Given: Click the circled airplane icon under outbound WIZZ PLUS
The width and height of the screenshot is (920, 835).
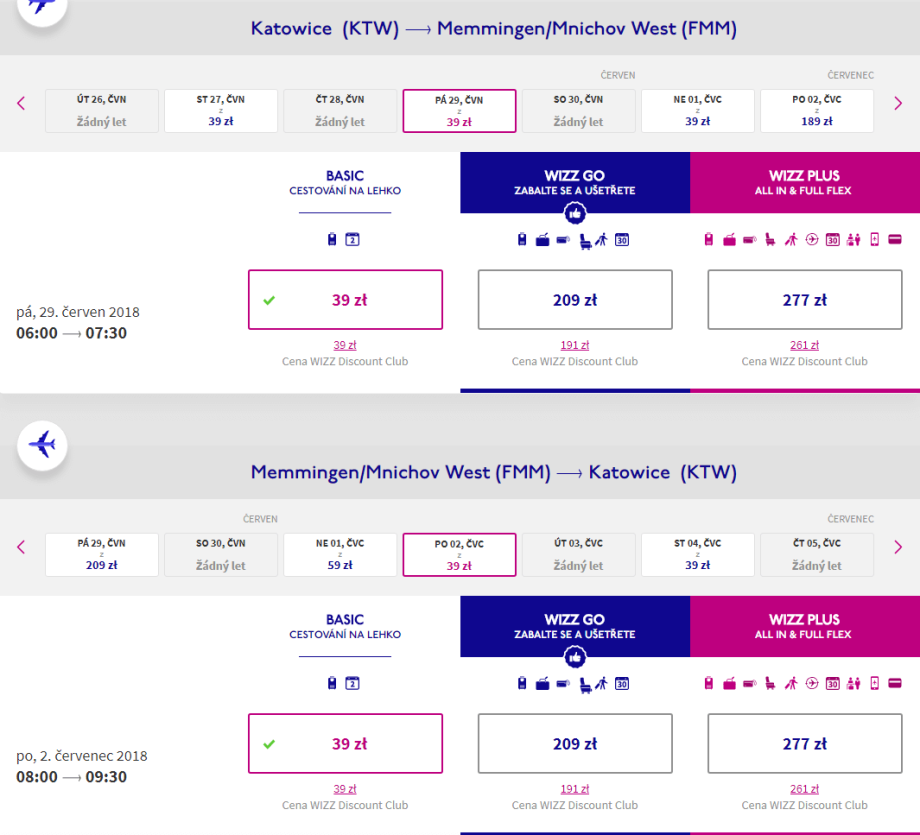Looking at the screenshot, I should coord(811,240).
